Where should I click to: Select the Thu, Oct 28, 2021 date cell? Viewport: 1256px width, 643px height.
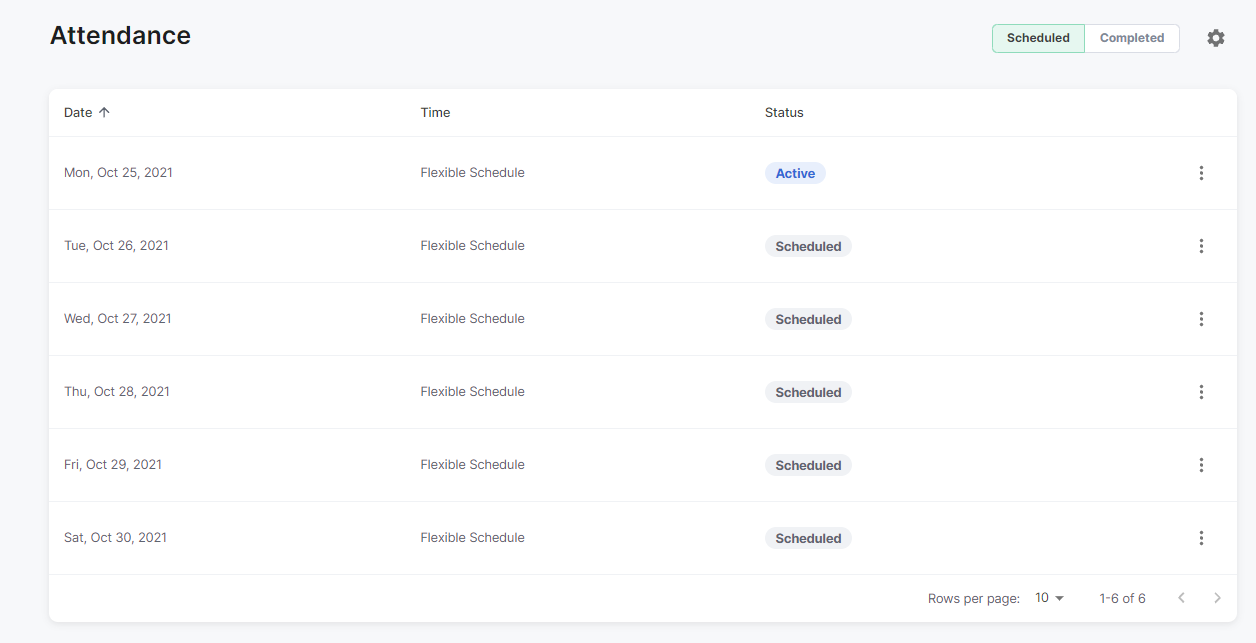click(117, 391)
